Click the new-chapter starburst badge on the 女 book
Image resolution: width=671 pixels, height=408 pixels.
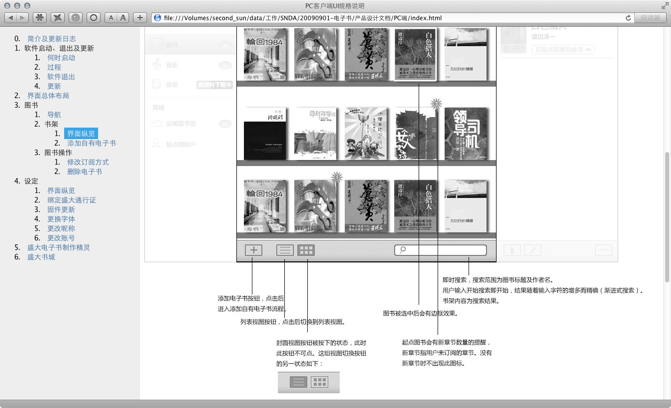436,103
